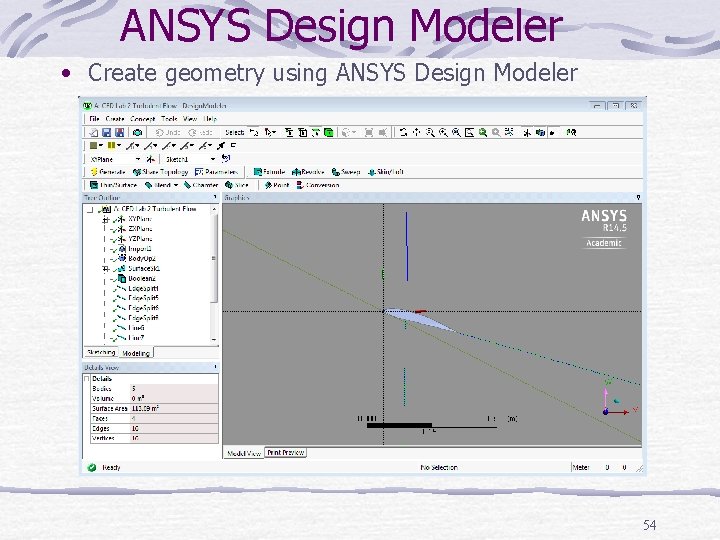This screenshot has width=720, height=540.
Task: Collapse the Details section in Details View
Action: coord(87,379)
